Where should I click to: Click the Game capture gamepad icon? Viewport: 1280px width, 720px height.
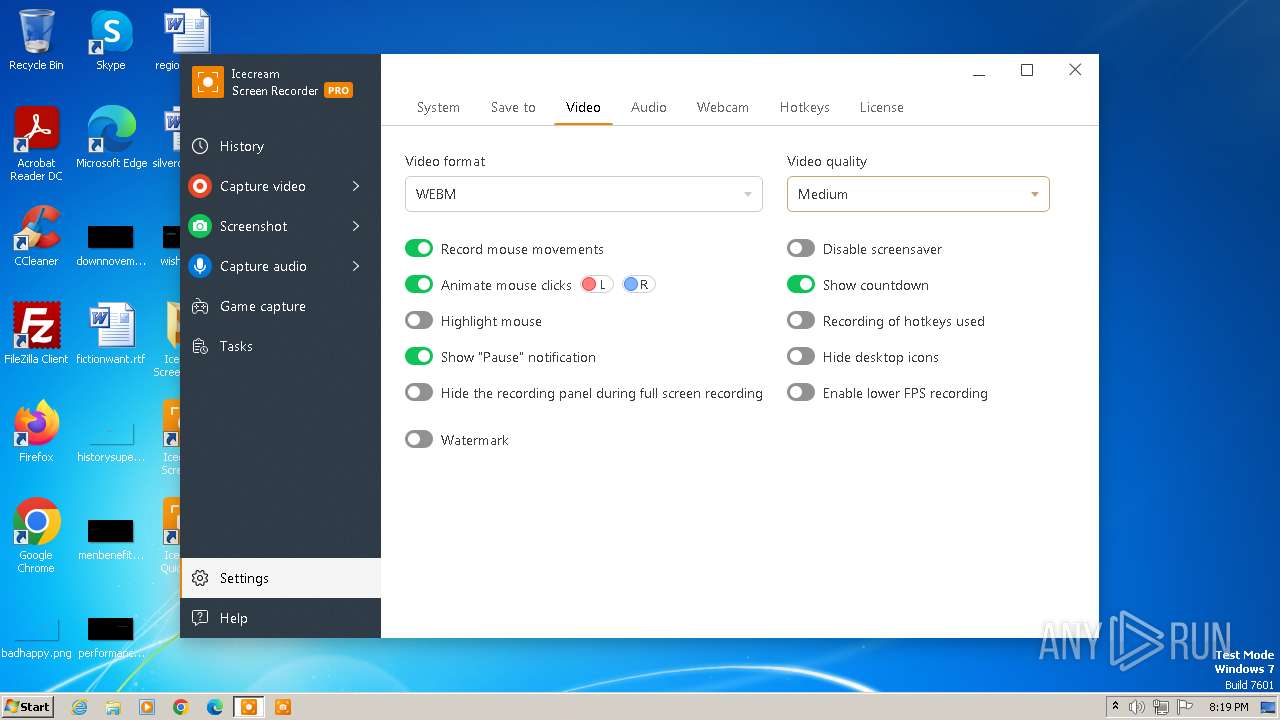(200, 306)
